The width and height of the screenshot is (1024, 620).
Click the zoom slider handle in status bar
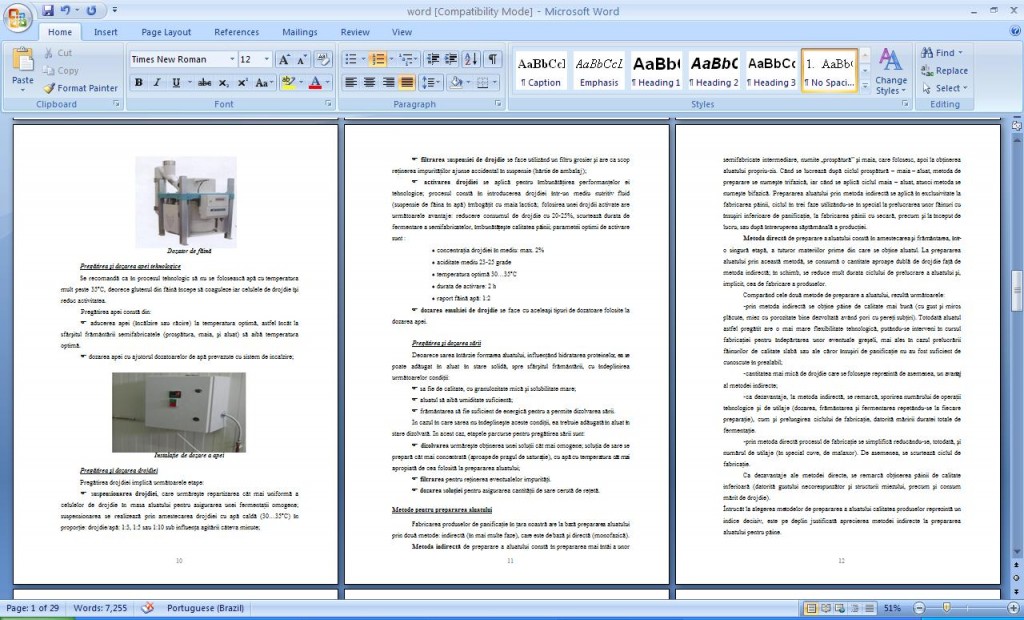pyautogui.click(x=947, y=608)
